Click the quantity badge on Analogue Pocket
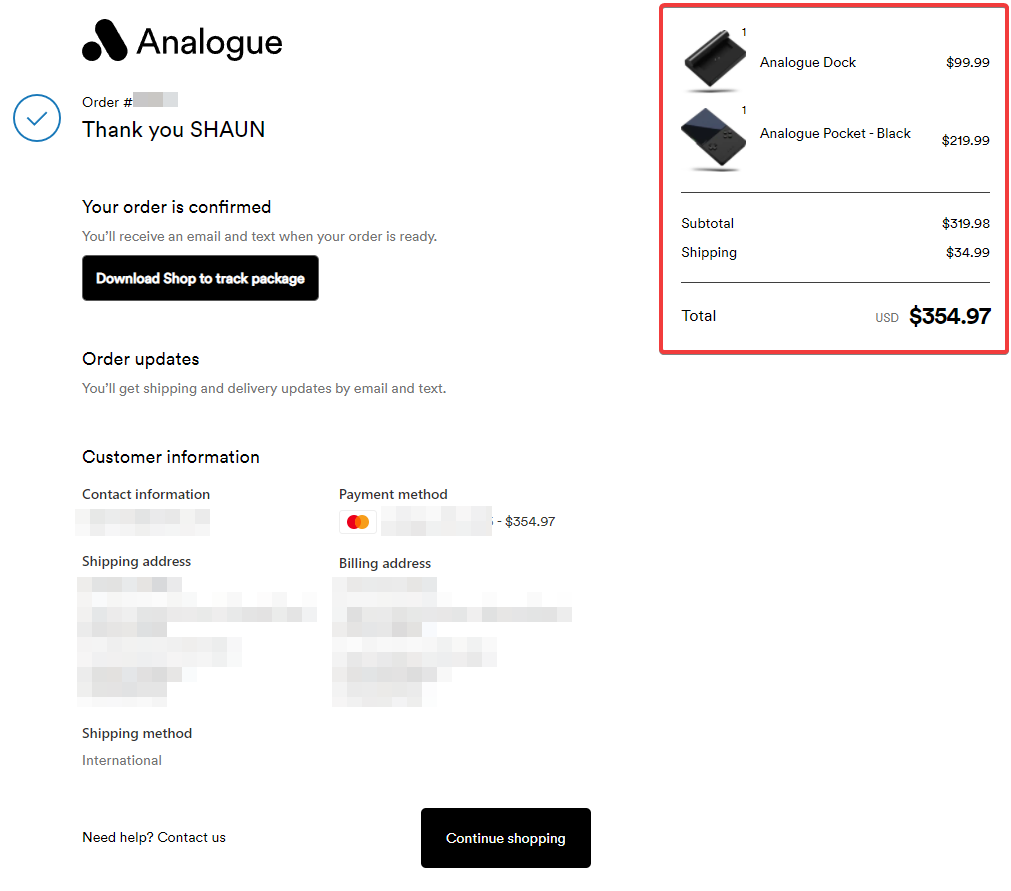The image size is (1011, 891). (x=744, y=110)
